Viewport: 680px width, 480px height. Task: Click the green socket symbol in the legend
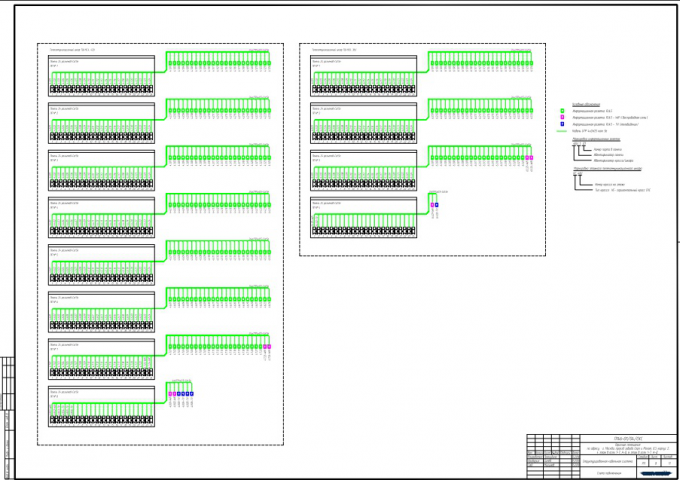click(x=562, y=111)
